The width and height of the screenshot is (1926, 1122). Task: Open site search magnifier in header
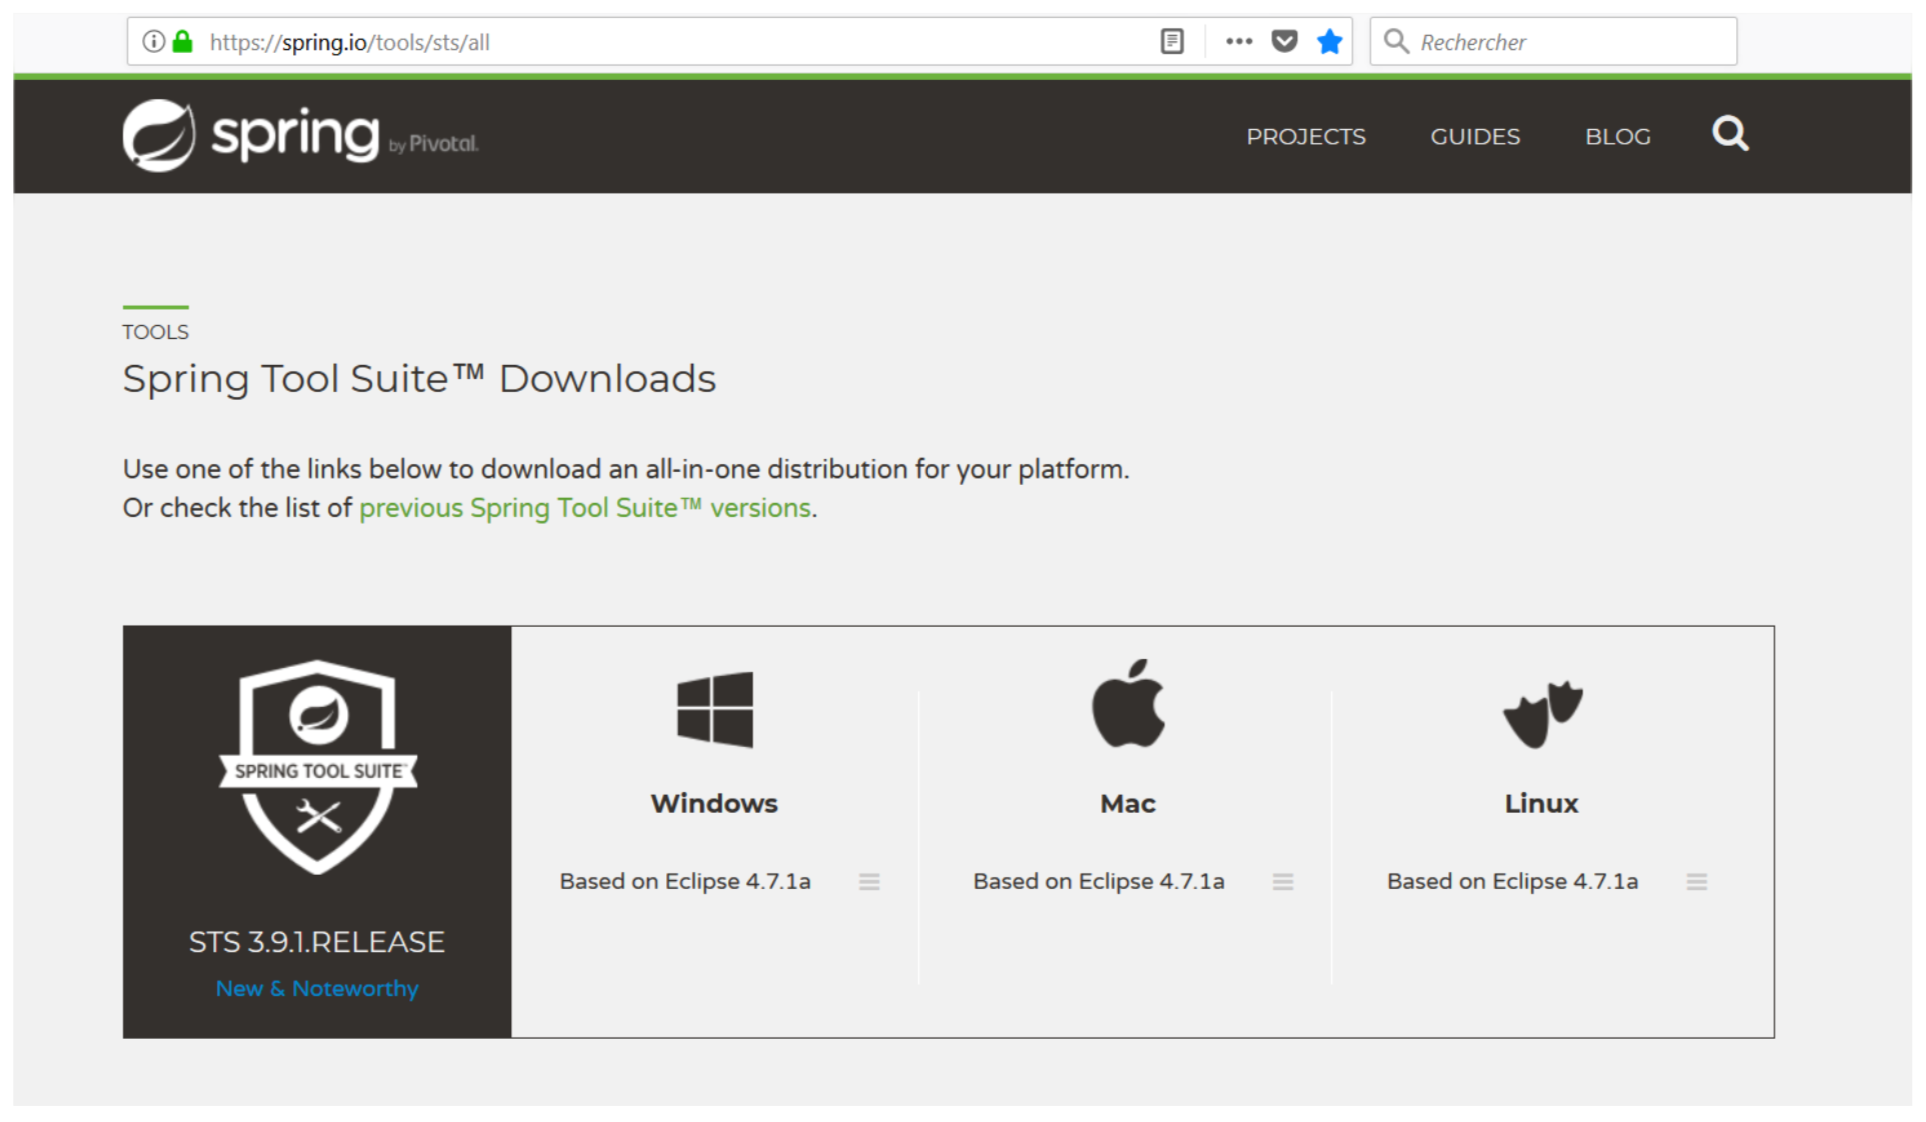(1730, 134)
